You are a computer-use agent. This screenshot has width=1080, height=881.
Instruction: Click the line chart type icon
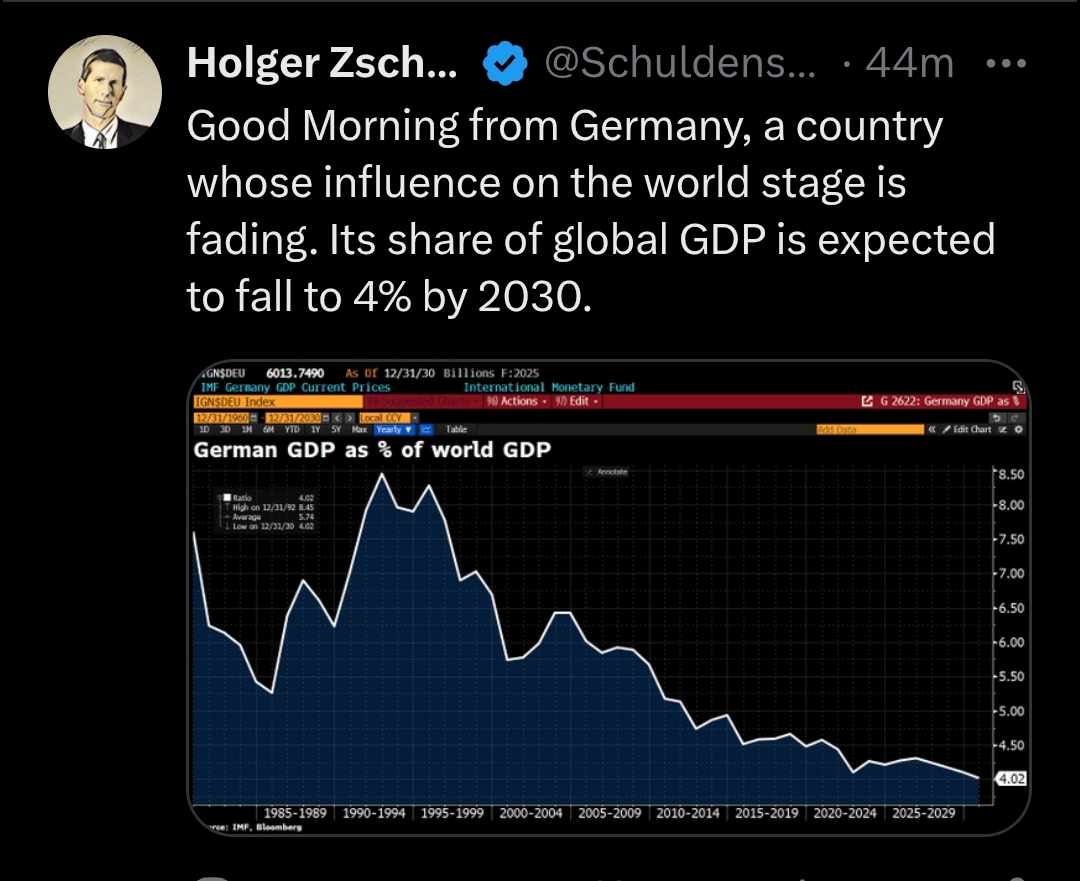pyautogui.click(x=426, y=429)
